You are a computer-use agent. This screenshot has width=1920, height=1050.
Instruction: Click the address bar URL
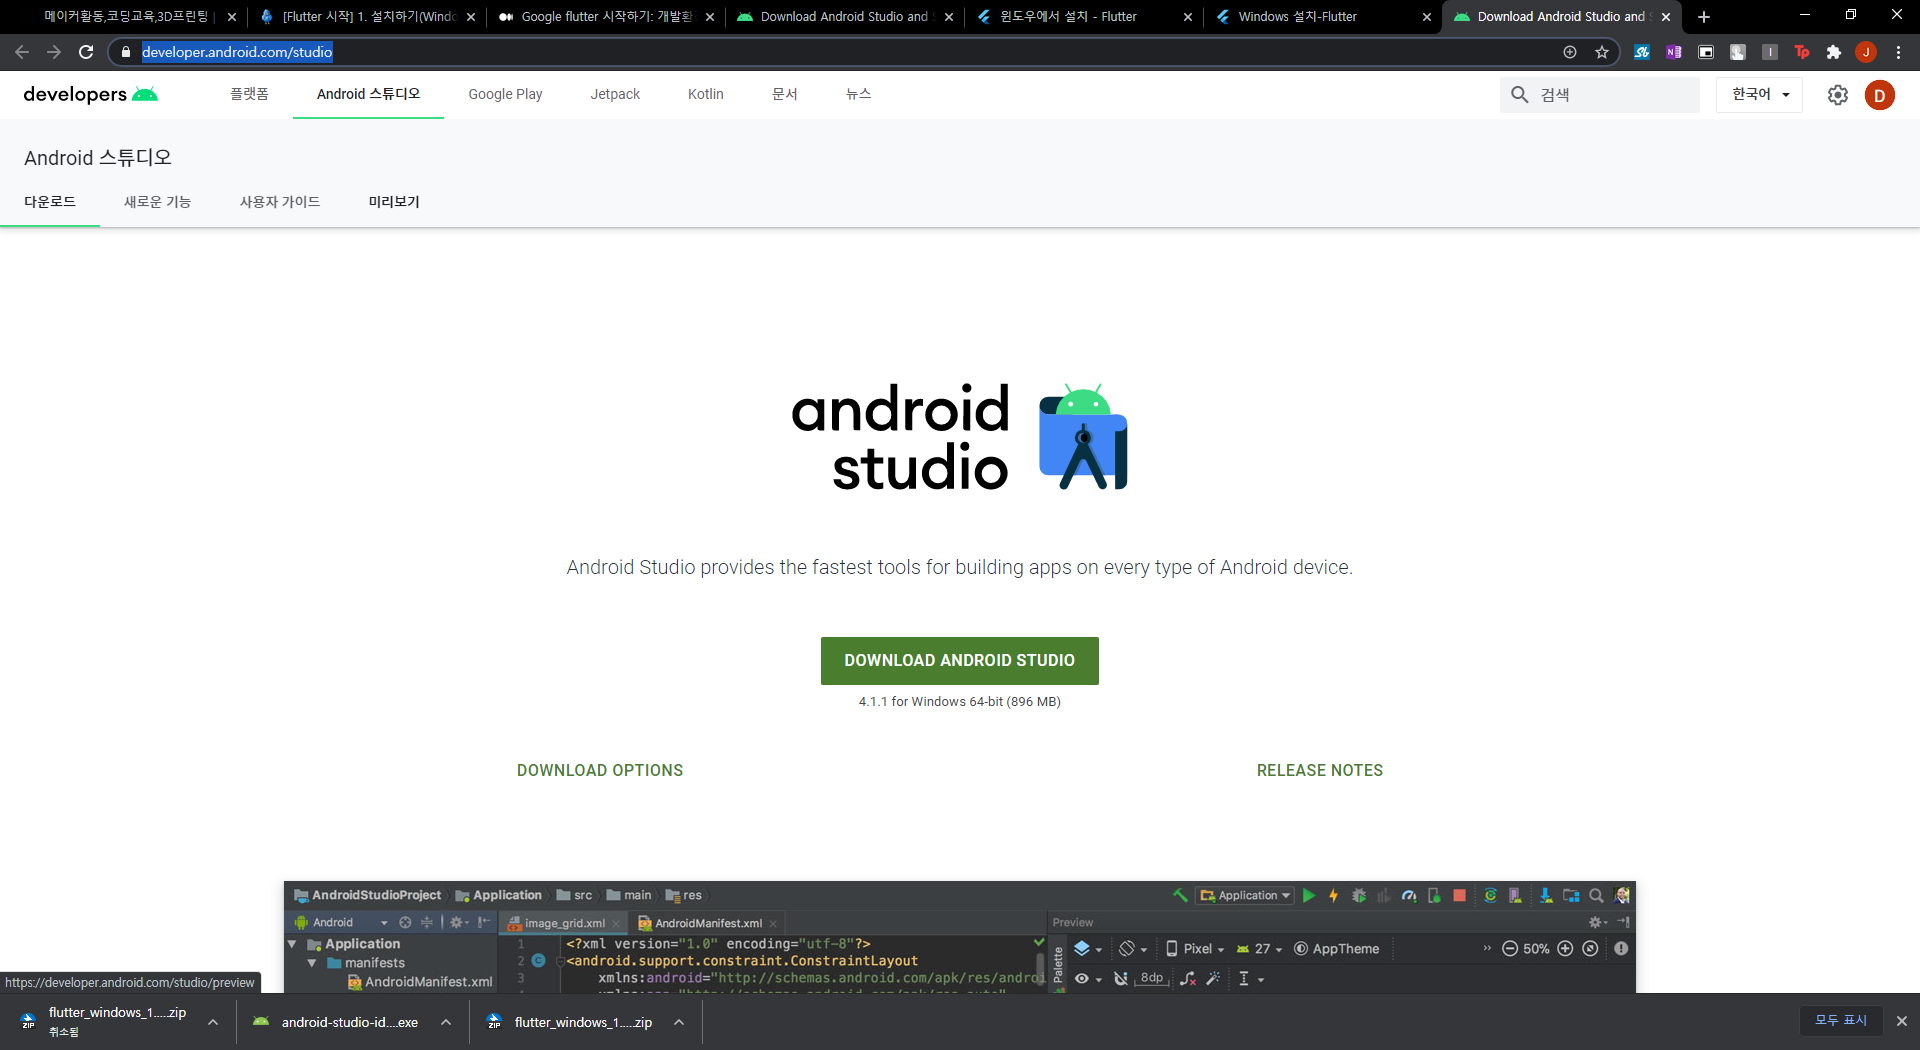(x=237, y=52)
